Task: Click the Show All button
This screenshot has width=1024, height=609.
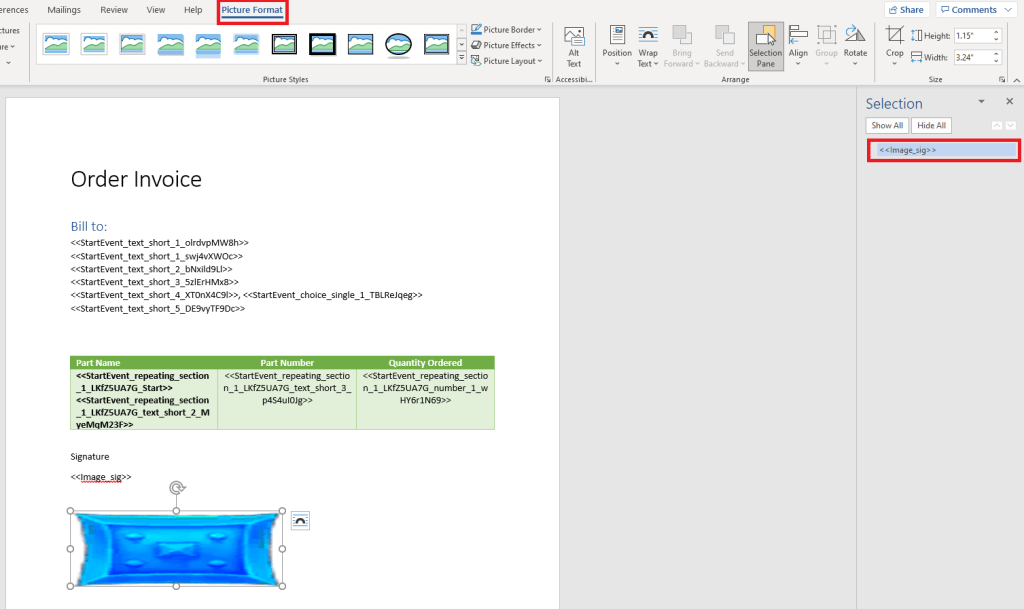Action: point(887,126)
